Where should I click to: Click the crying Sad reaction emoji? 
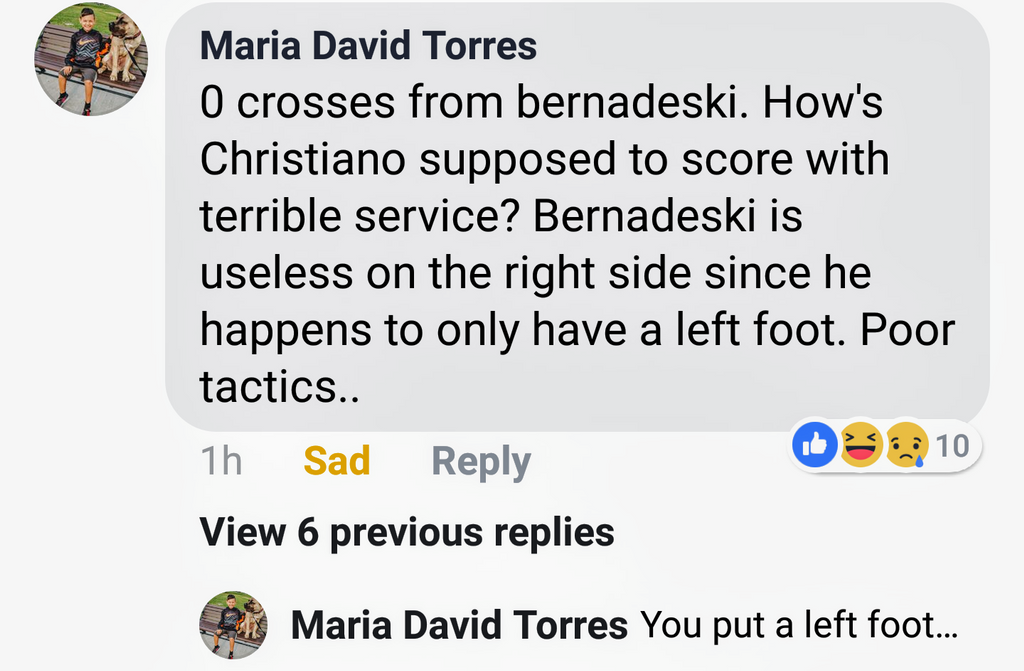pyautogui.click(x=905, y=445)
